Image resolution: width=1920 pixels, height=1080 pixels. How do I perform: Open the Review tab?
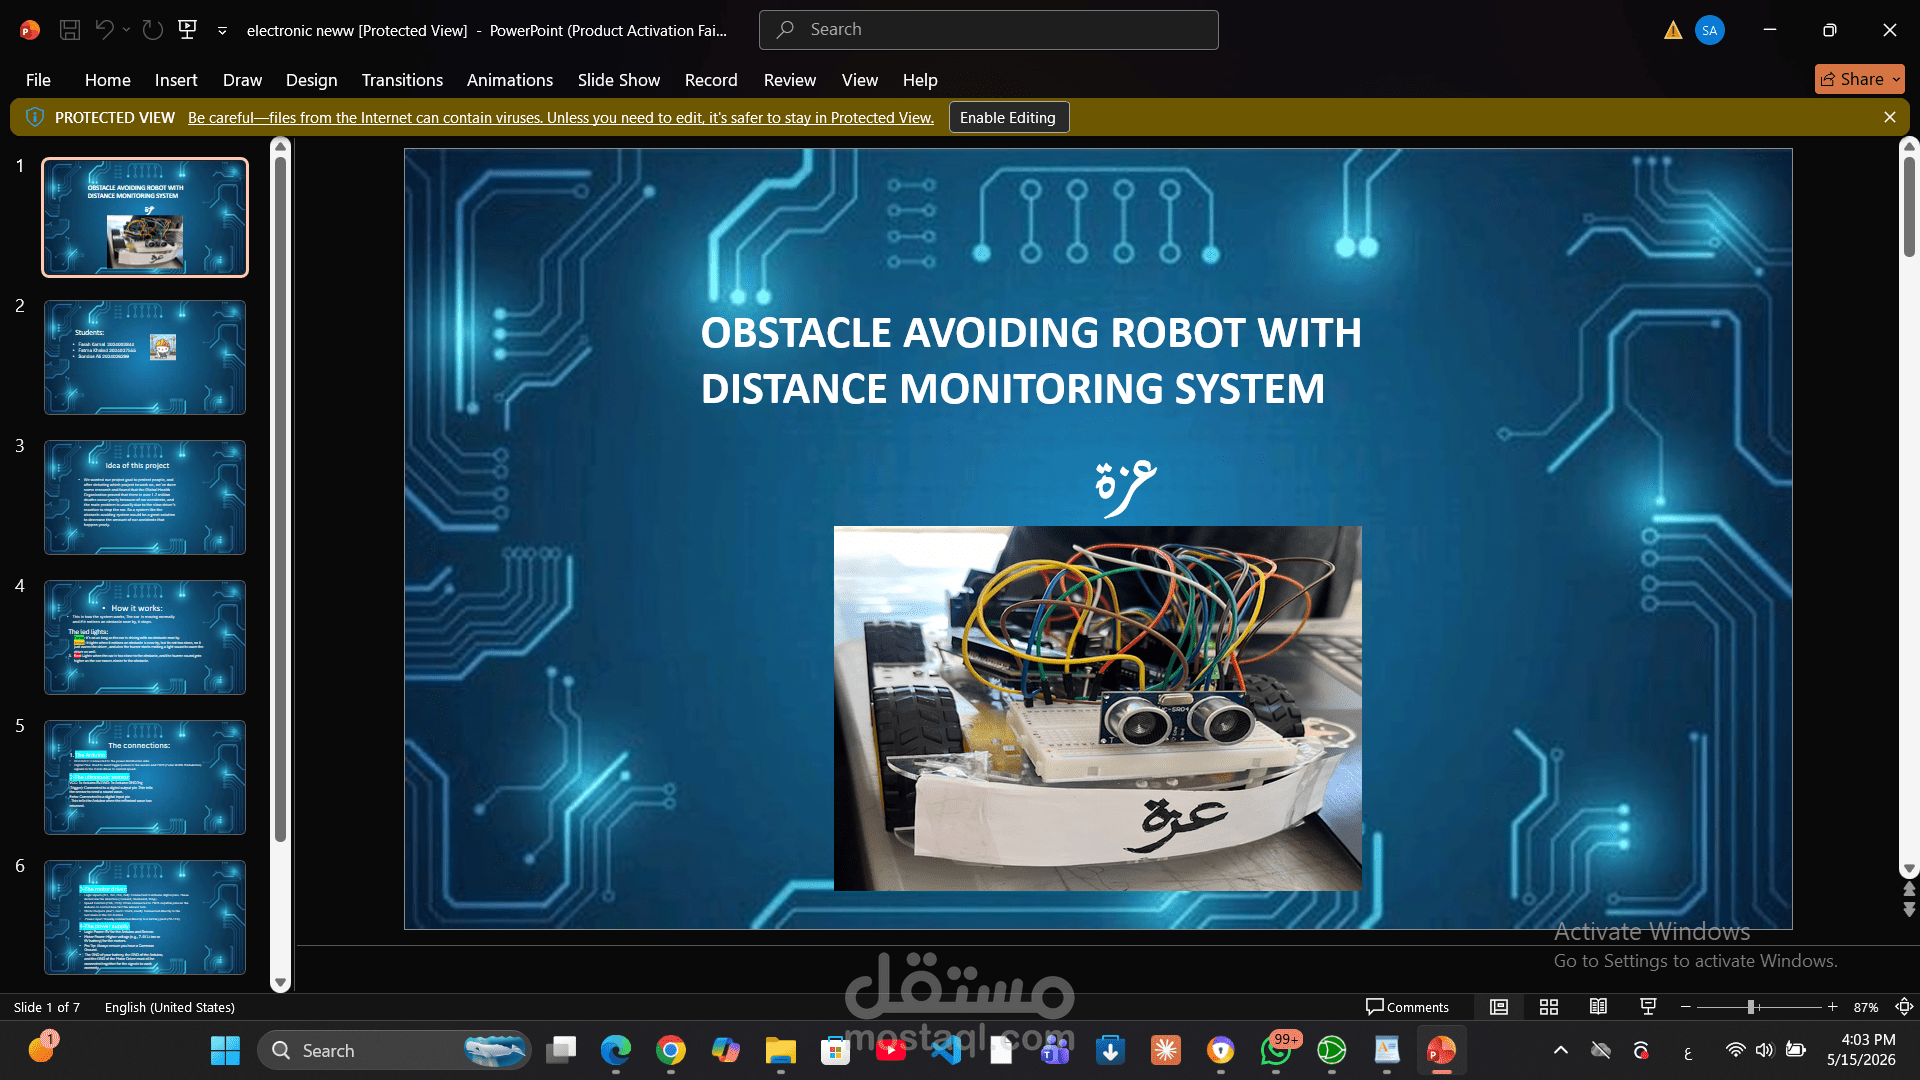(790, 80)
